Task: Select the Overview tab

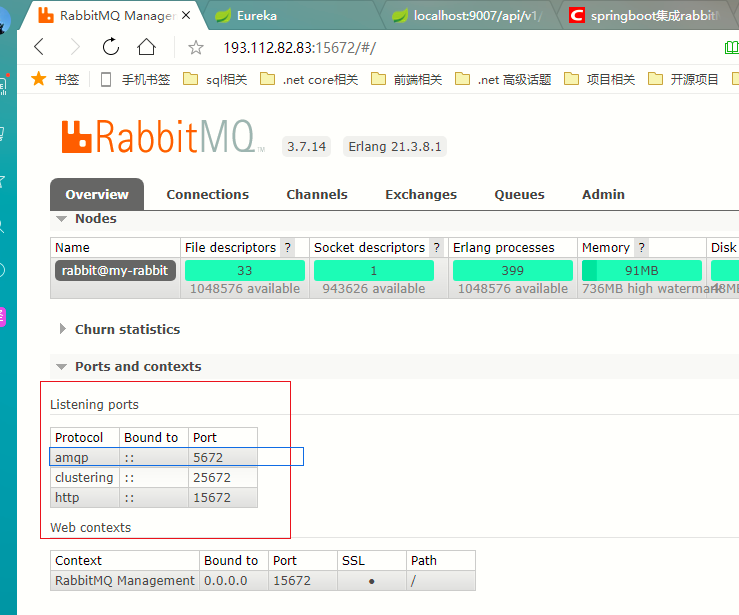Action: (x=97, y=194)
